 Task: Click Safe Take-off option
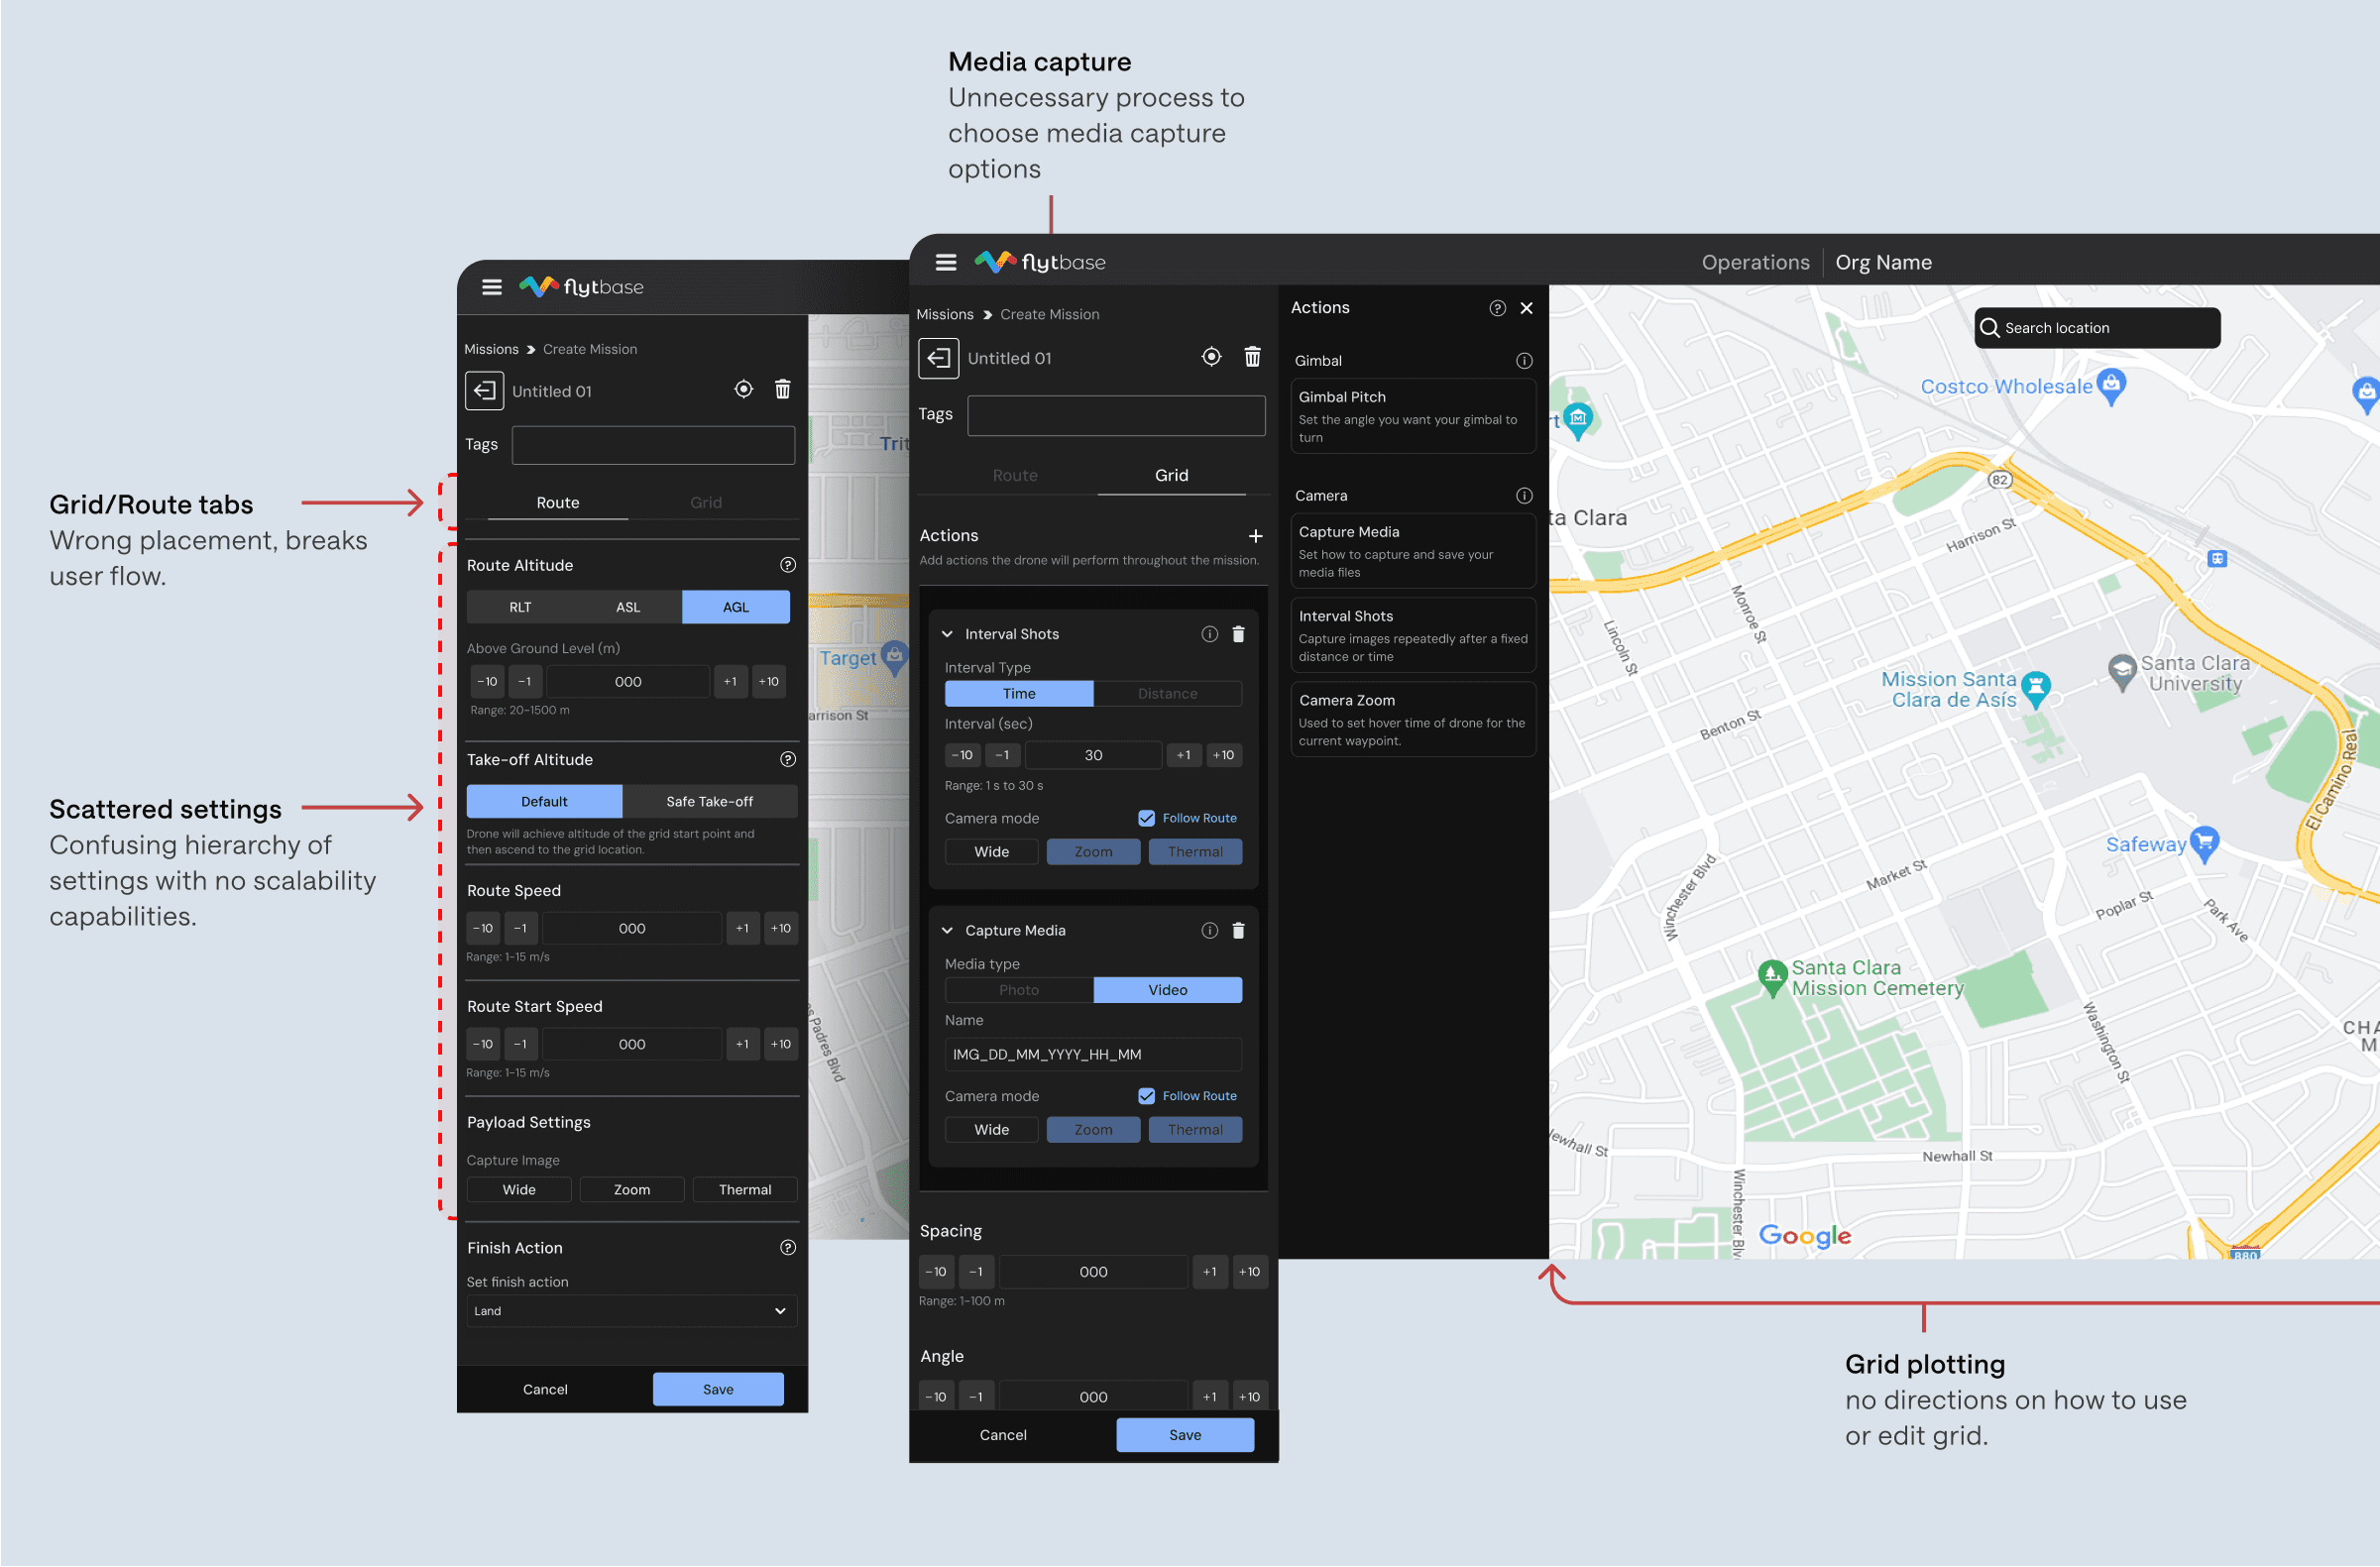tap(709, 801)
